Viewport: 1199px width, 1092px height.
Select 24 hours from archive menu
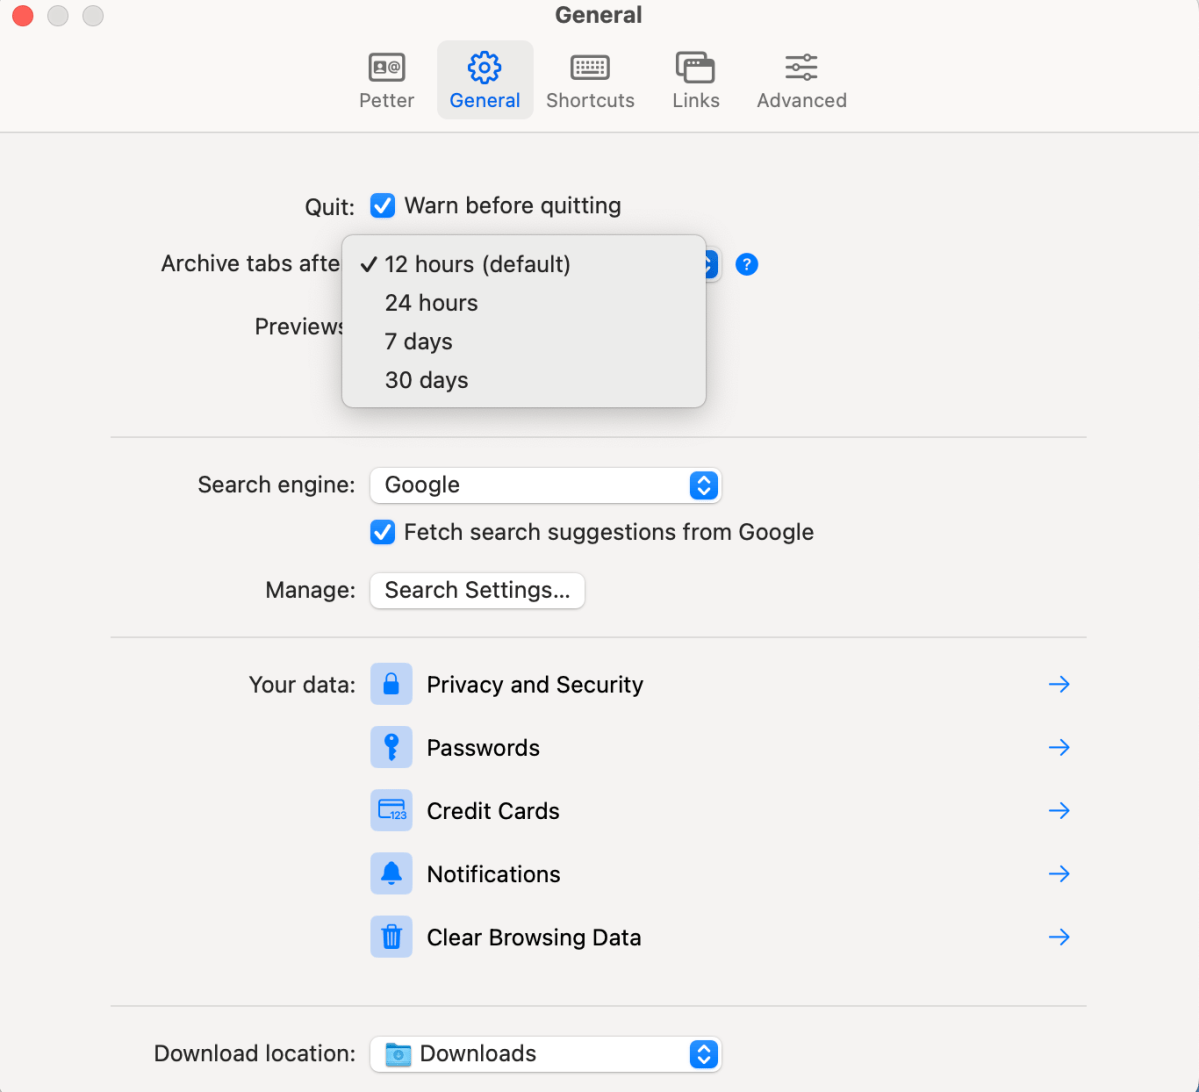pyautogui.click(x=431, y=303)
